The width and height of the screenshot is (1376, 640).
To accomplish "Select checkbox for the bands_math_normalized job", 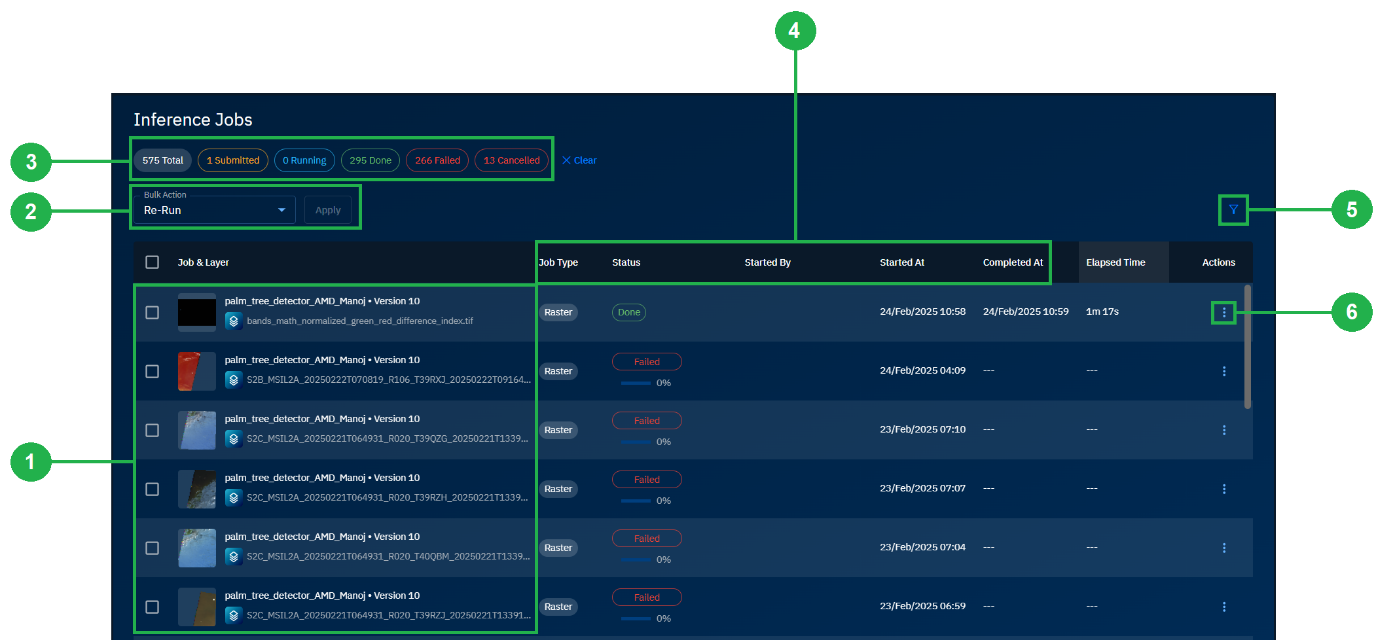I will 152,313.
